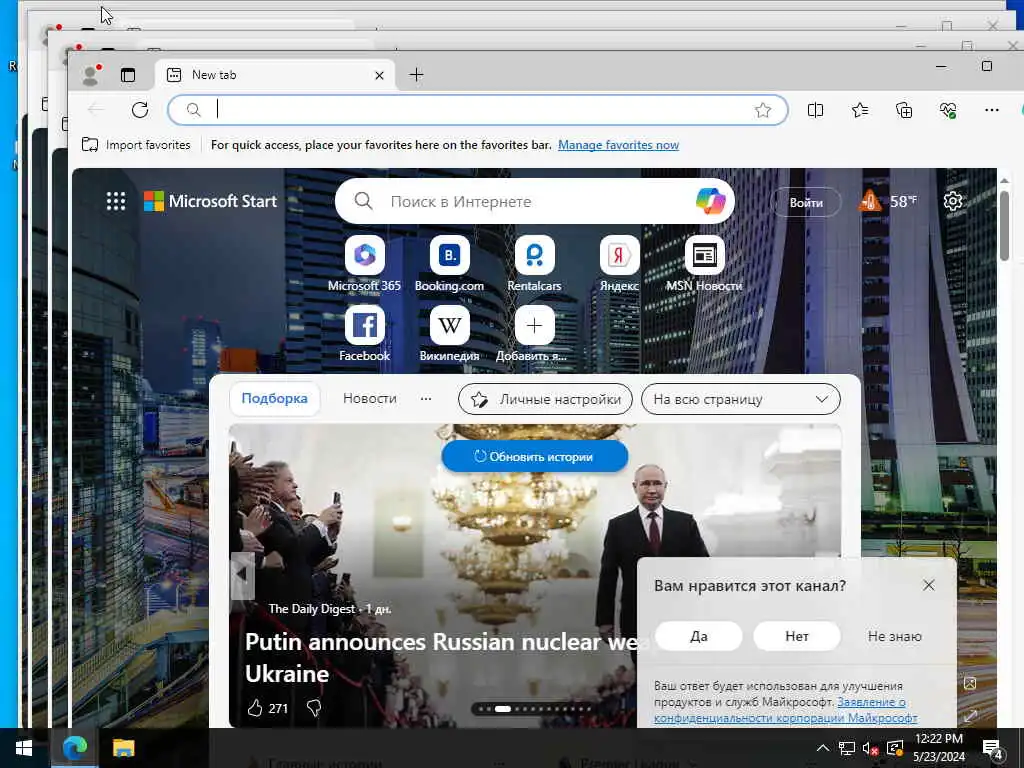Image resolution: width=1024 pixels, height=768 pixels.
Task: Open Википедия quick link
Action: [x=449, y=334]
